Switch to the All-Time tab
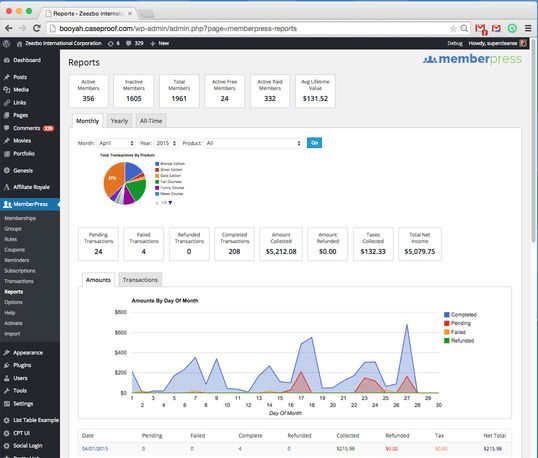This screenshot has height=458, width=538. pyautogui.click(x=151, y=121)
